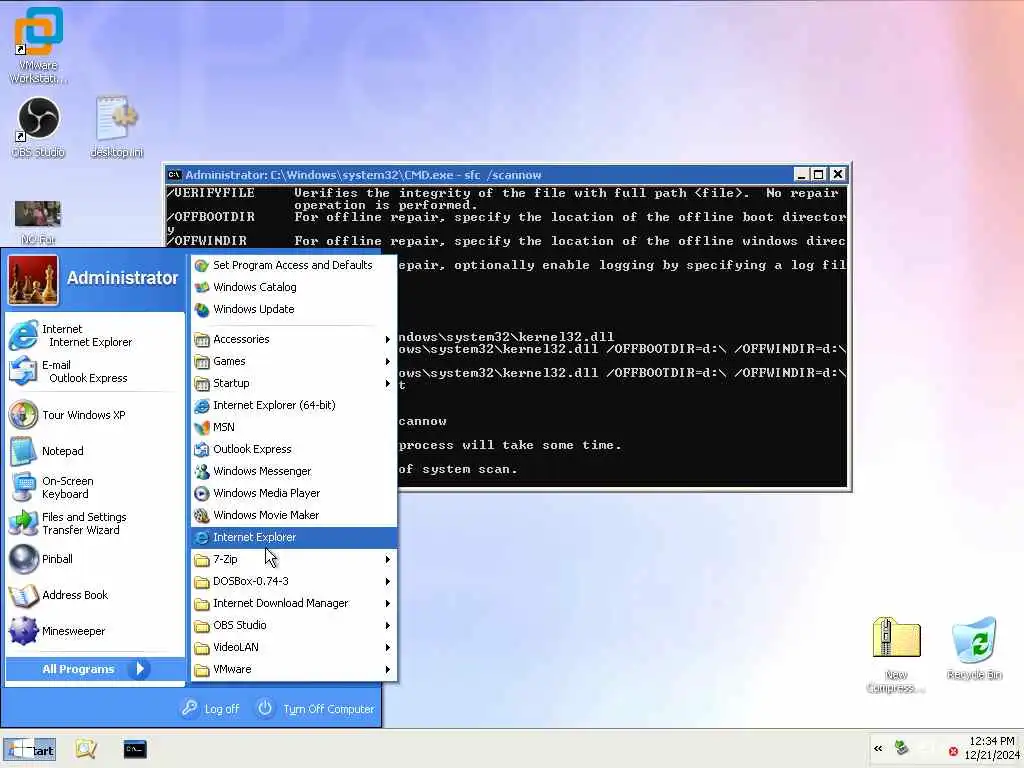
Task: Click the taskbar clock 12:34 PM
Action: tap(991, 741)
